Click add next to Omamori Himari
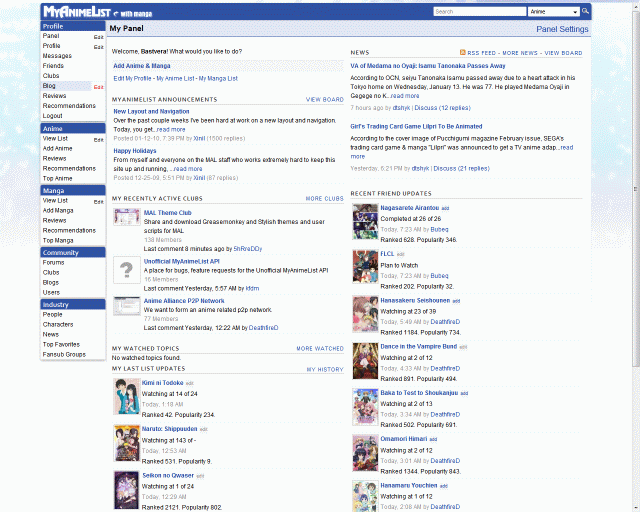The image size is (640, 512). click(x=433, y=439)
